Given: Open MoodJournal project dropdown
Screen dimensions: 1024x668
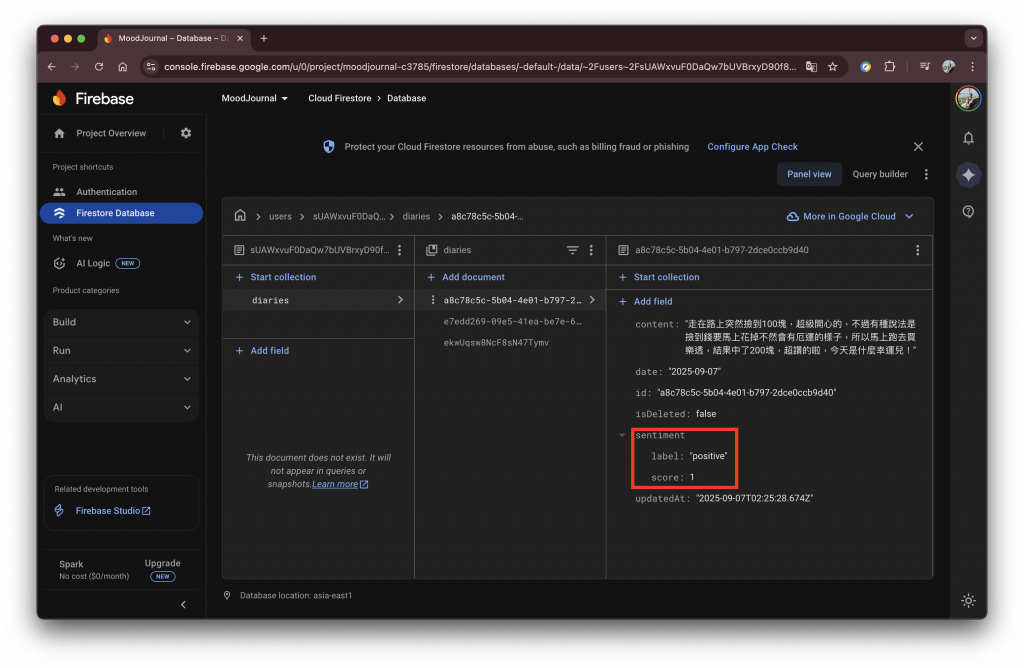Looking at the screenshot, I should click(x=255, y=99).
